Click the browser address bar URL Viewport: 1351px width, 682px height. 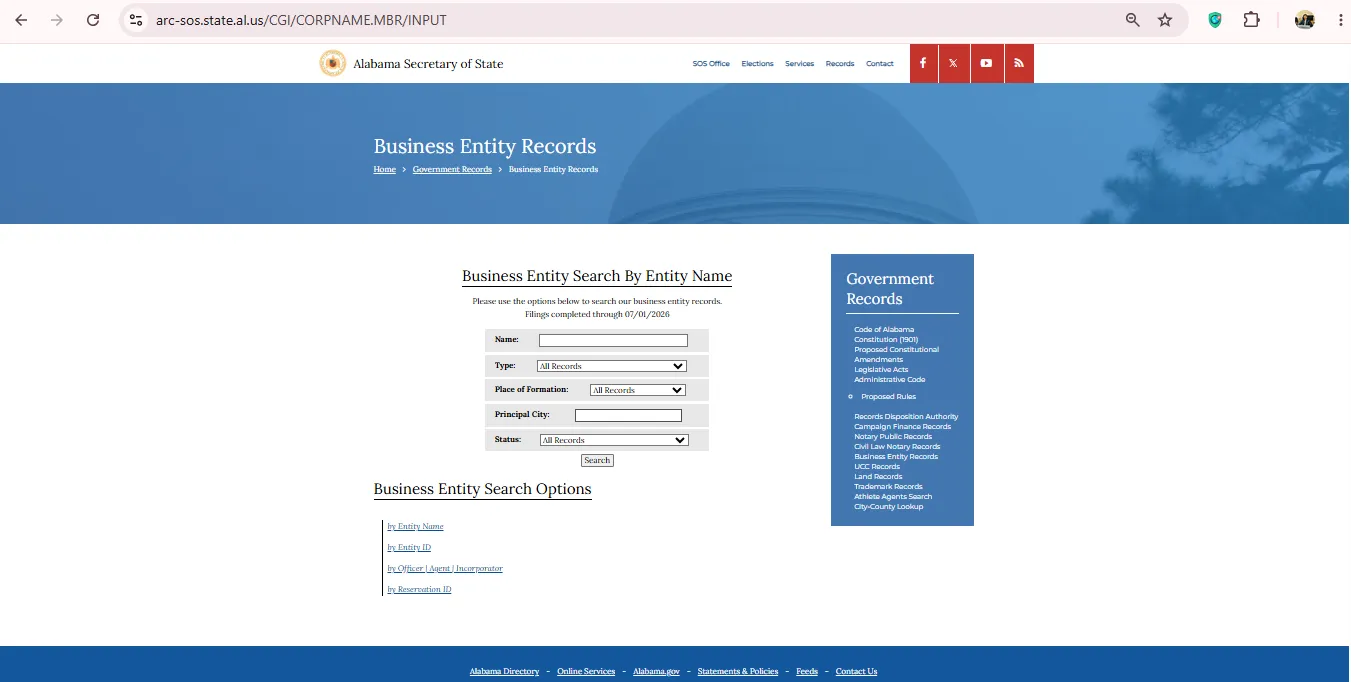point(301,20)
